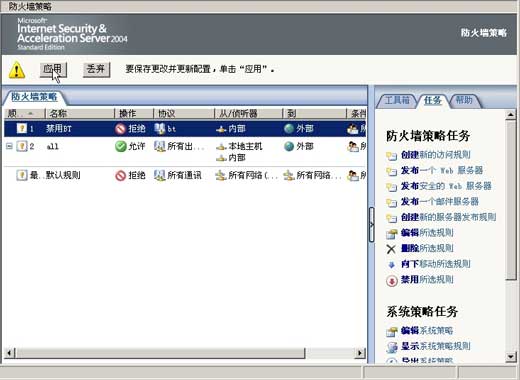The image size is (520, 380).
Task: Open the 创建新的访问规则 link
Action: coord(436,155)
